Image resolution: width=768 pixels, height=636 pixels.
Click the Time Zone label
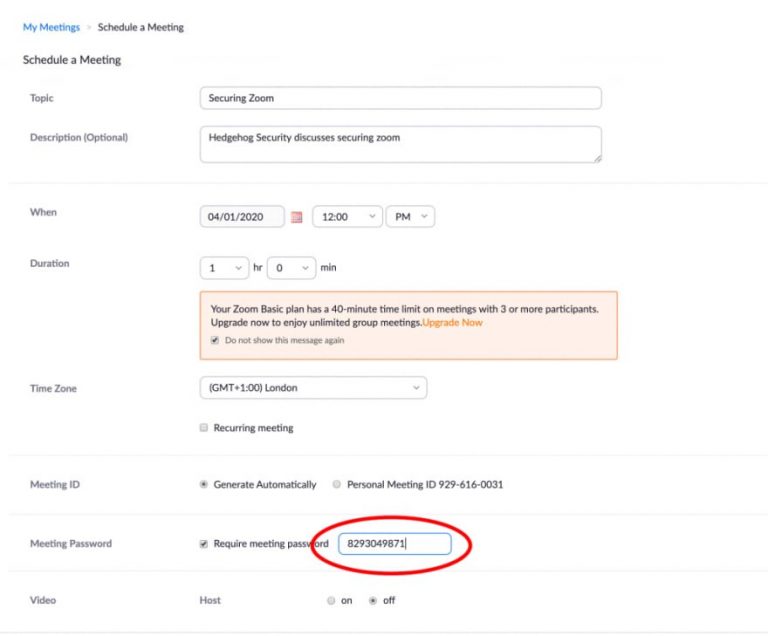[x=53, y=389]
